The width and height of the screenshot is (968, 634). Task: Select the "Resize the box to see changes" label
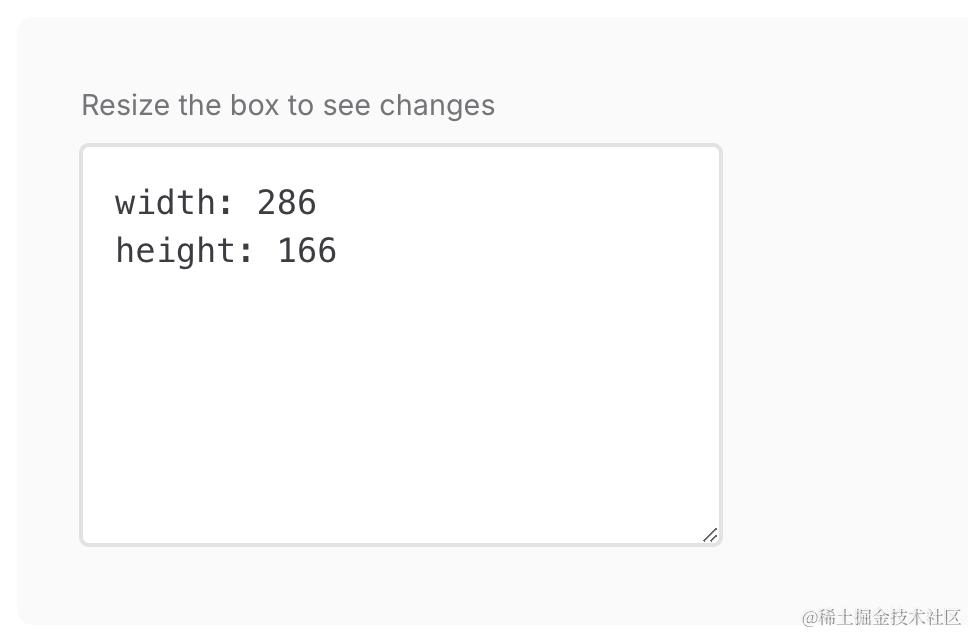(287, 105)
